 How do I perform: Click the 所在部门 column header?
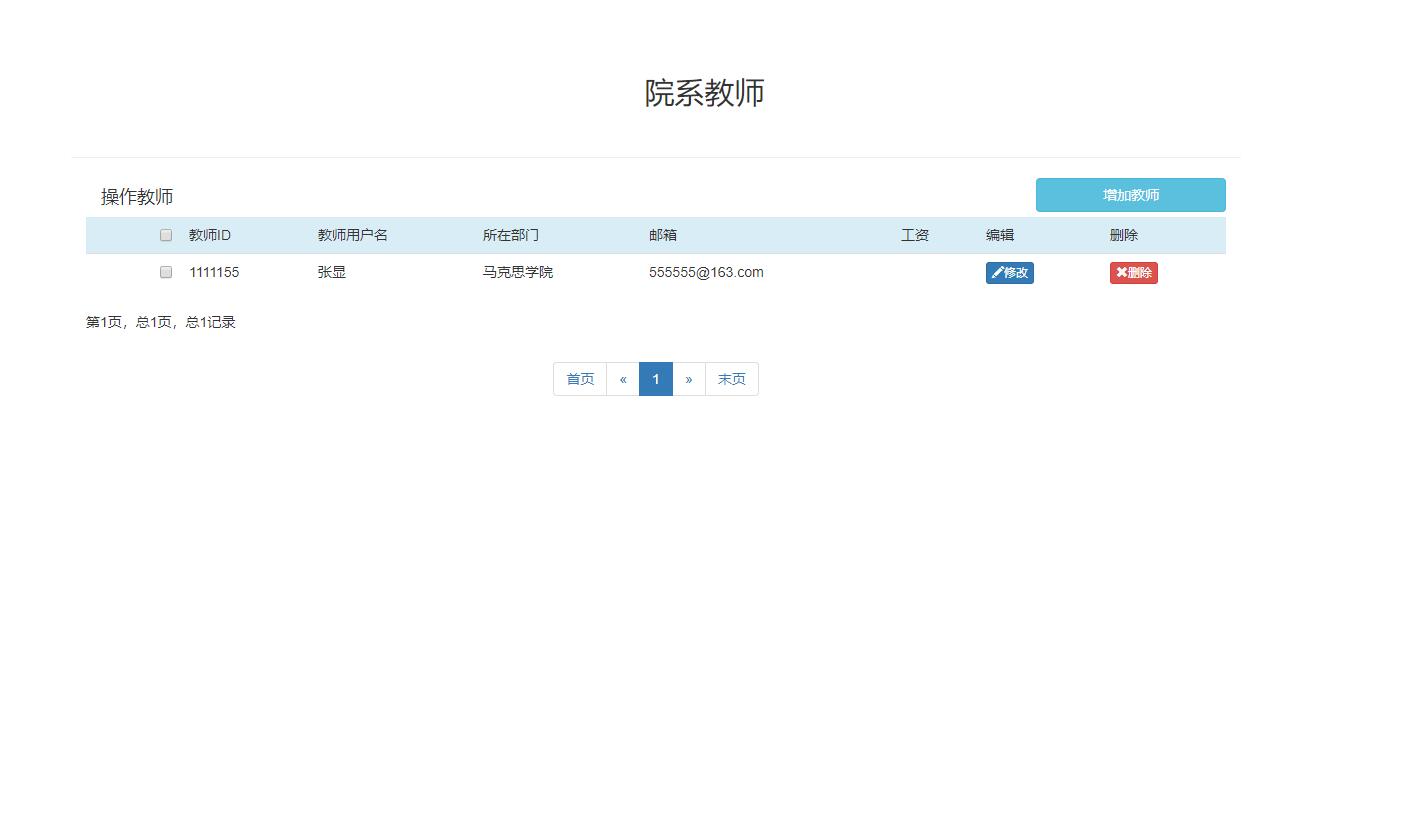[x=511, y=234]
